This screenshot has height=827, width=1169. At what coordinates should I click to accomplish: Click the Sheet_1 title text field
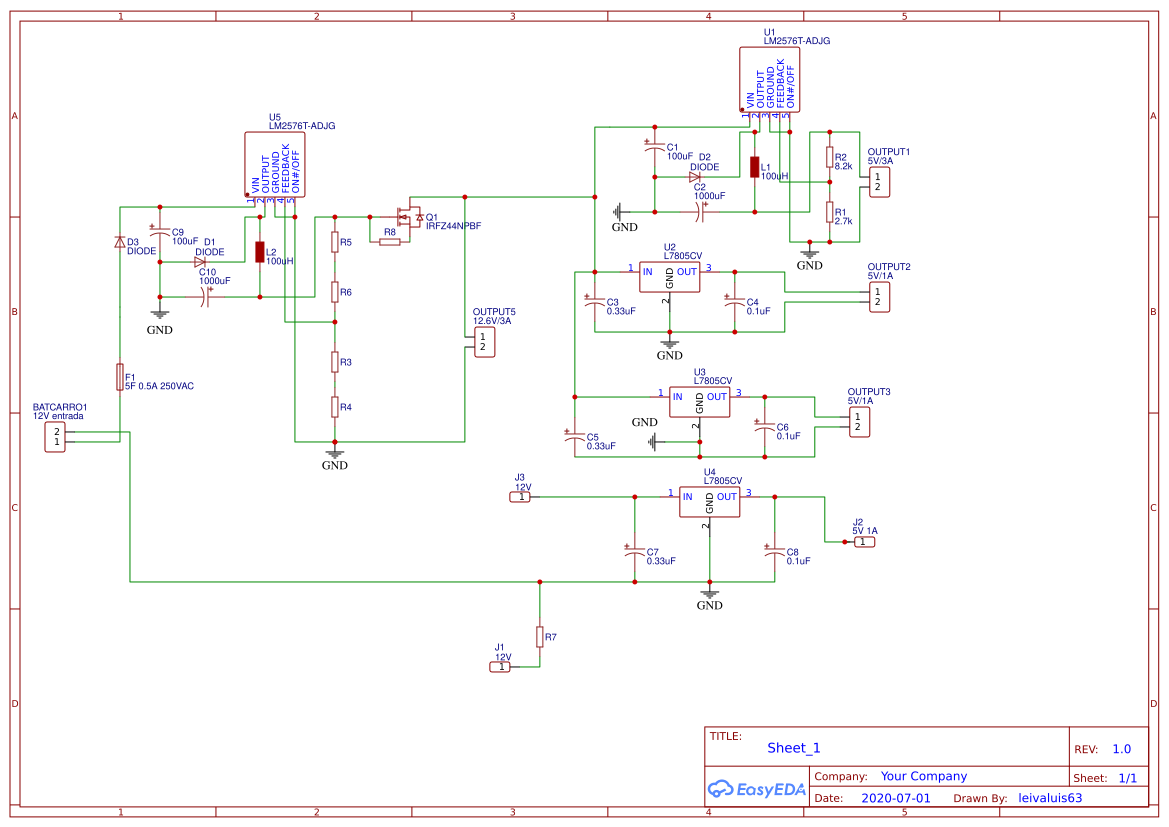[x=793, y=748]
